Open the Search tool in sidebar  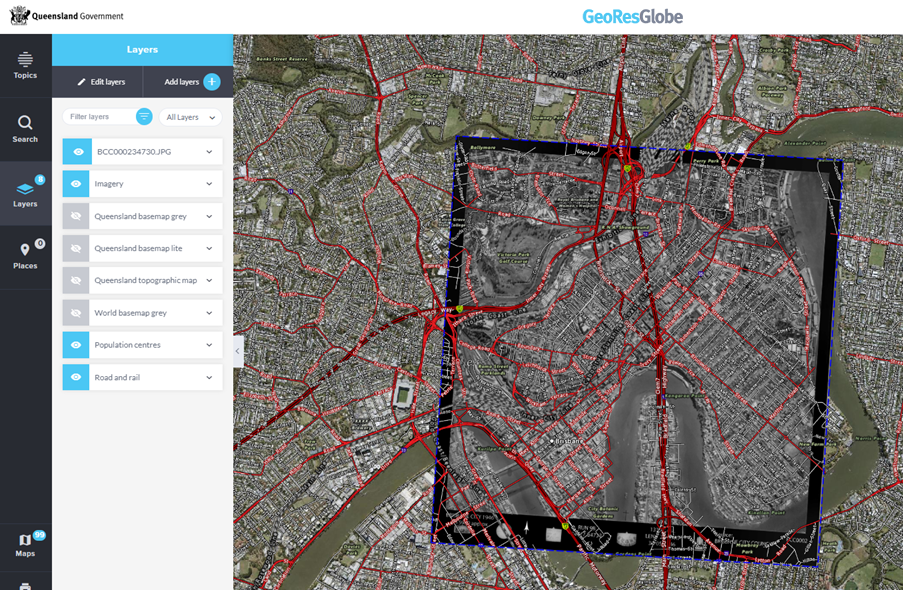tap(25, 128)
